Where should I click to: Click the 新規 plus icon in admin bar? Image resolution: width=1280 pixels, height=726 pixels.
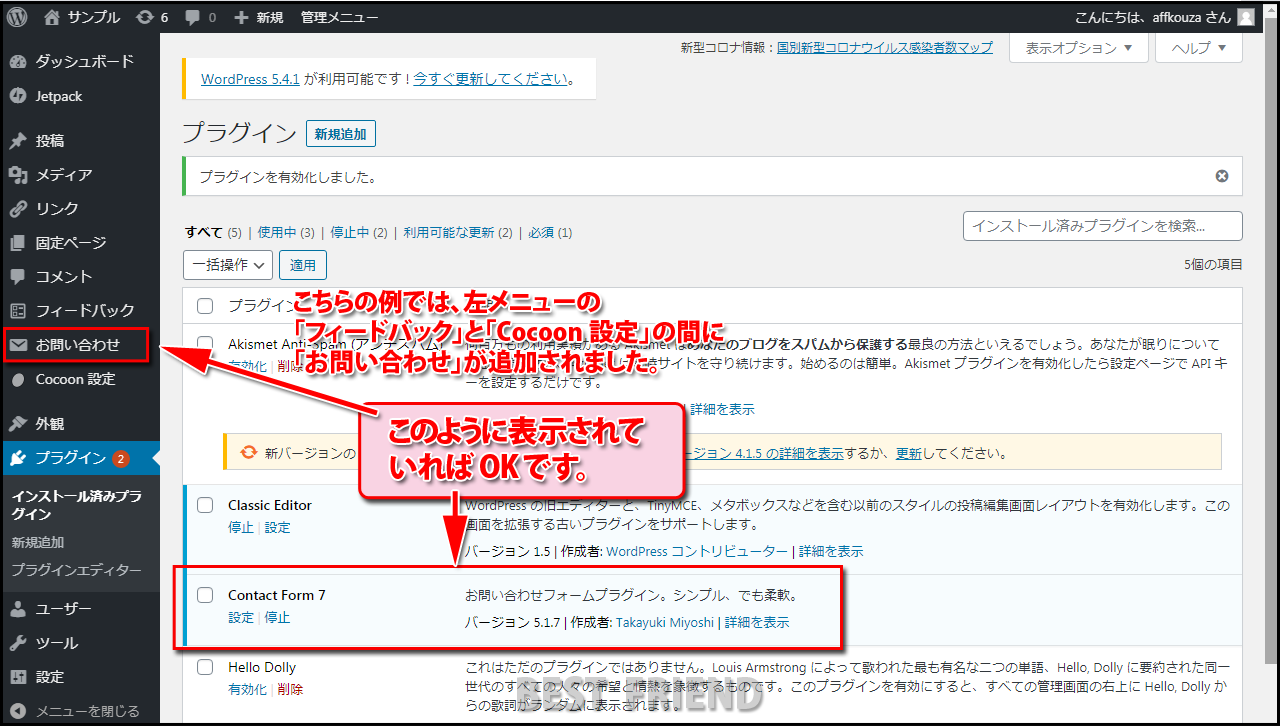tap(240, 17)
